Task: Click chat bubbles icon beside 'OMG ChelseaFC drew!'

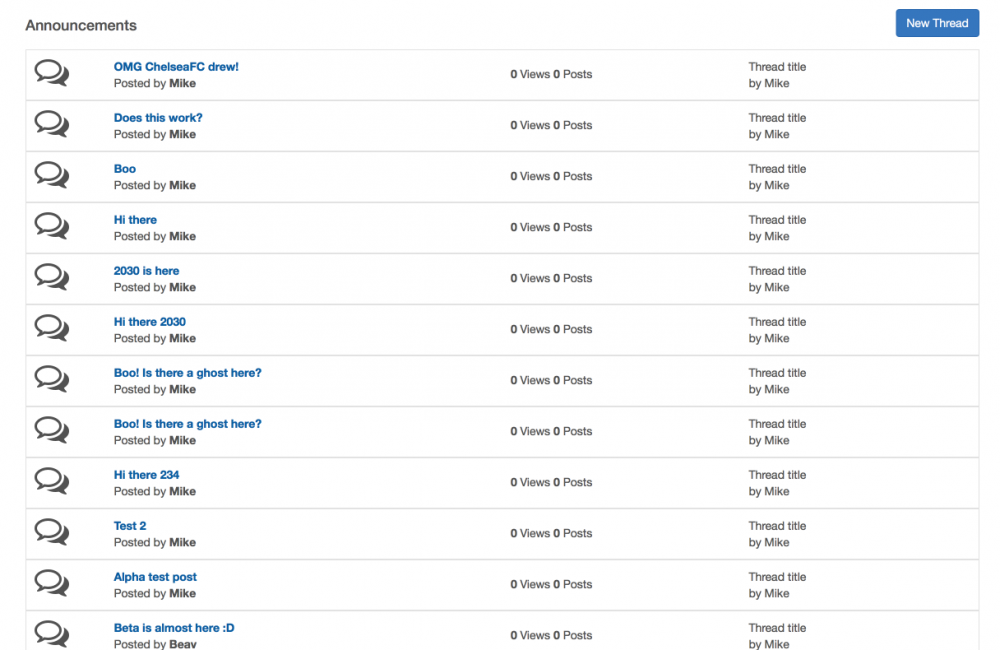Action: (x=52, y=73)
